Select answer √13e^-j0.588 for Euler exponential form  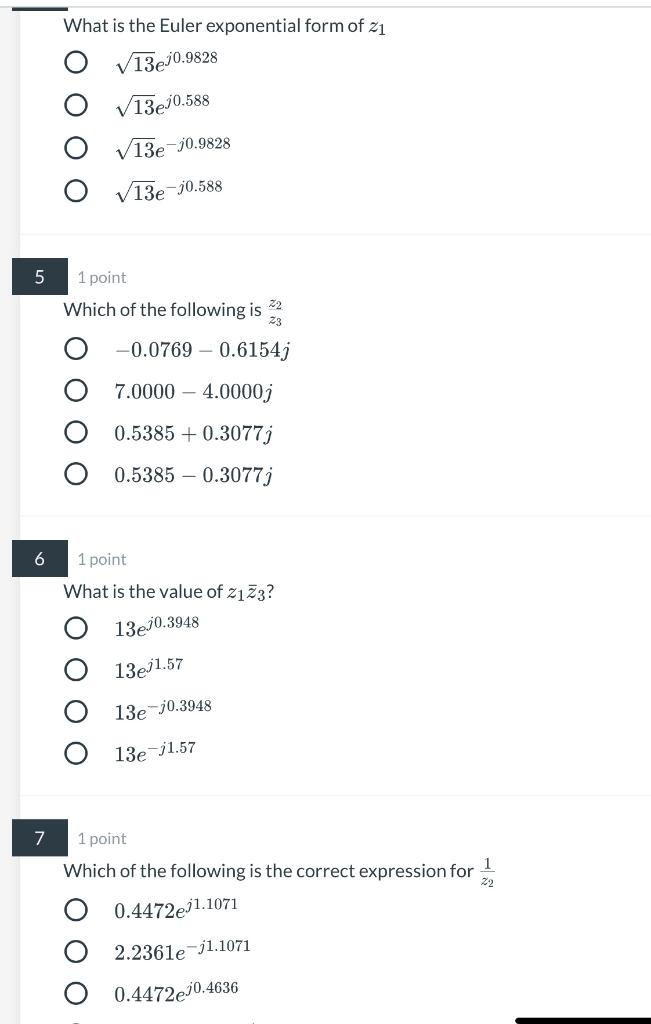coord(76,189)
